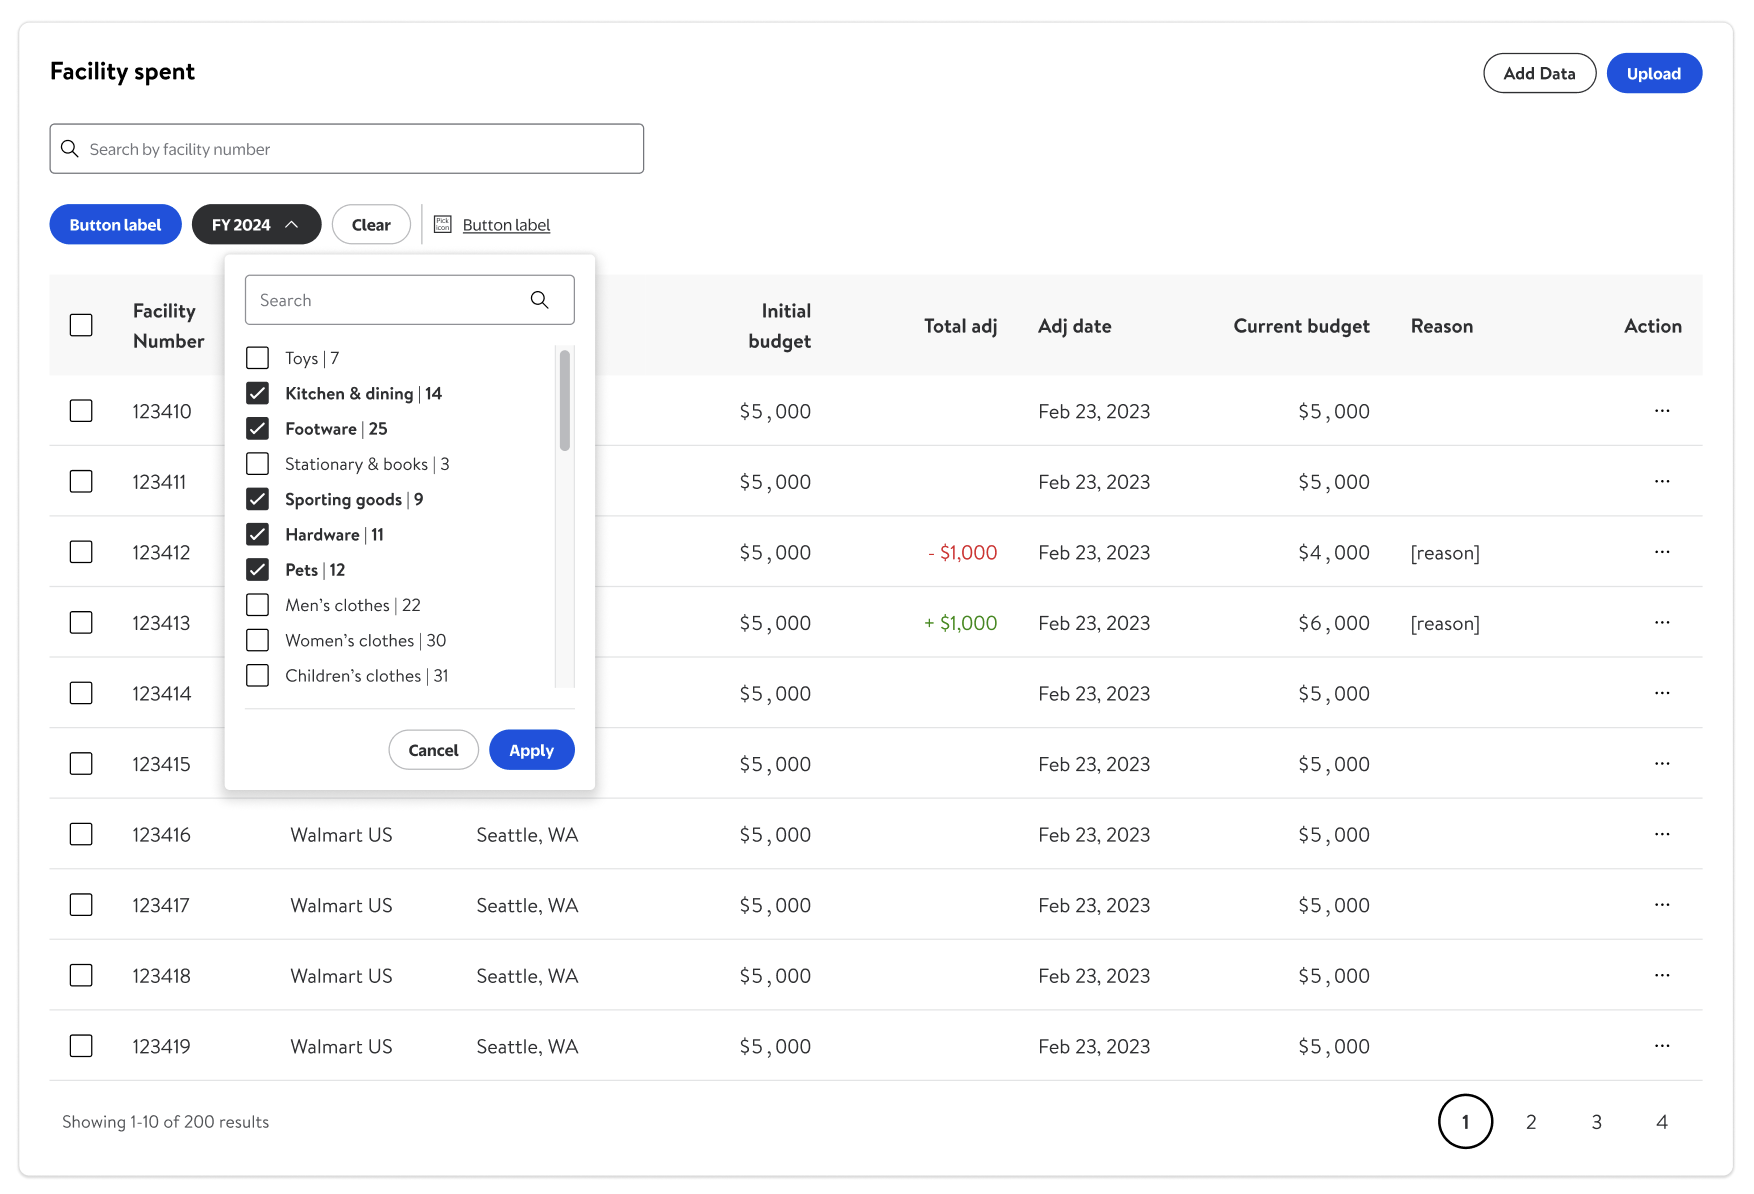
Task: Click the filter list scrollbar thumb
Action: (565, 400)
